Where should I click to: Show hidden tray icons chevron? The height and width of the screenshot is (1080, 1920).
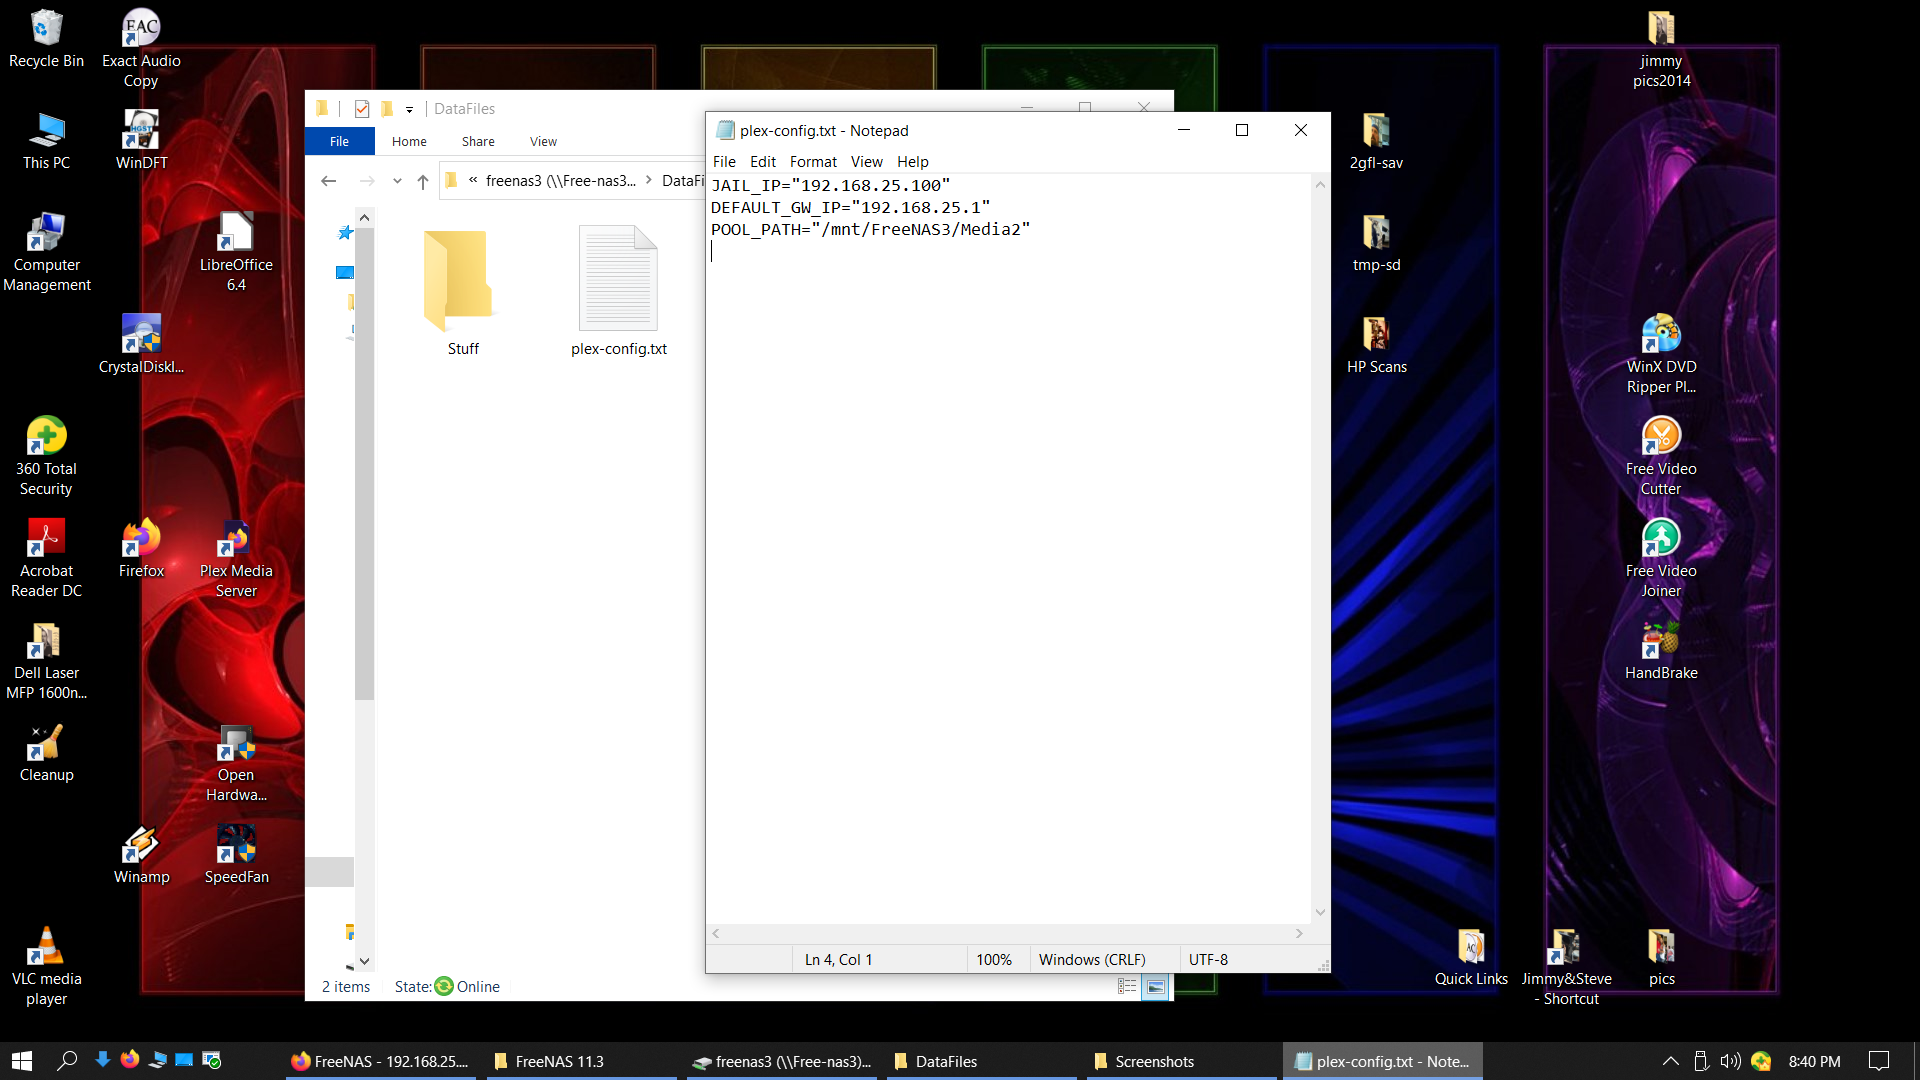pos(1670,1061)
